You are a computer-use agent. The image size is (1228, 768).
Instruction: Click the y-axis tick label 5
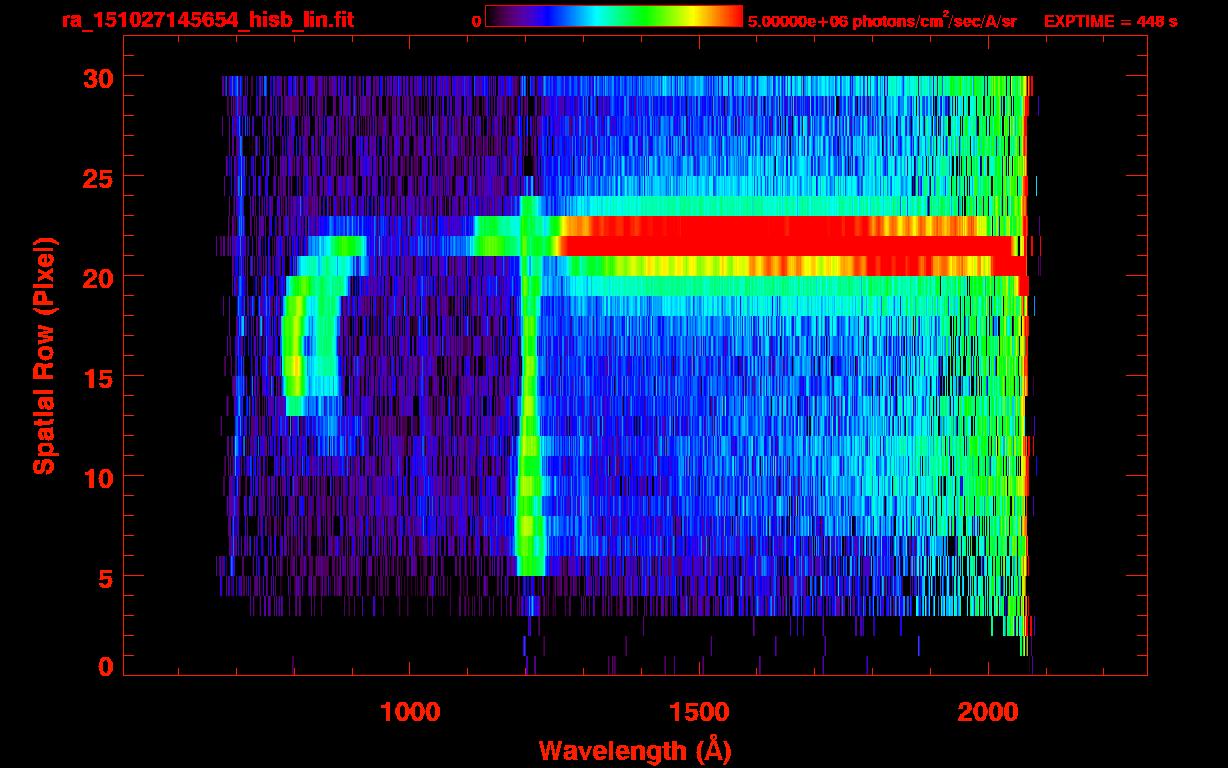click(x=106, y=577)
